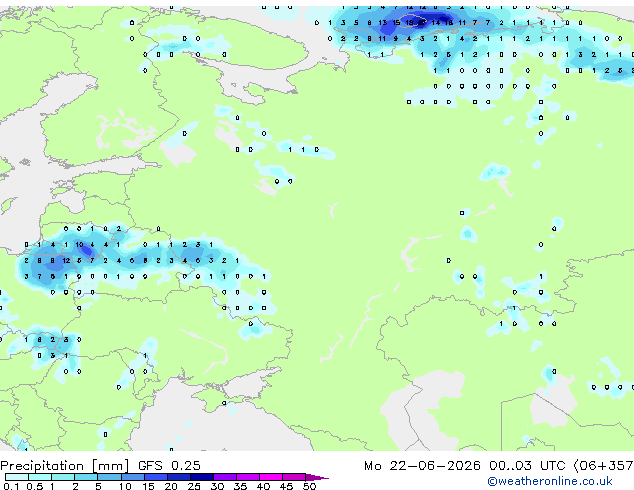Click the '25' legend scale label
This screenshot has width=634, height=490.
[x=194, y=486]
